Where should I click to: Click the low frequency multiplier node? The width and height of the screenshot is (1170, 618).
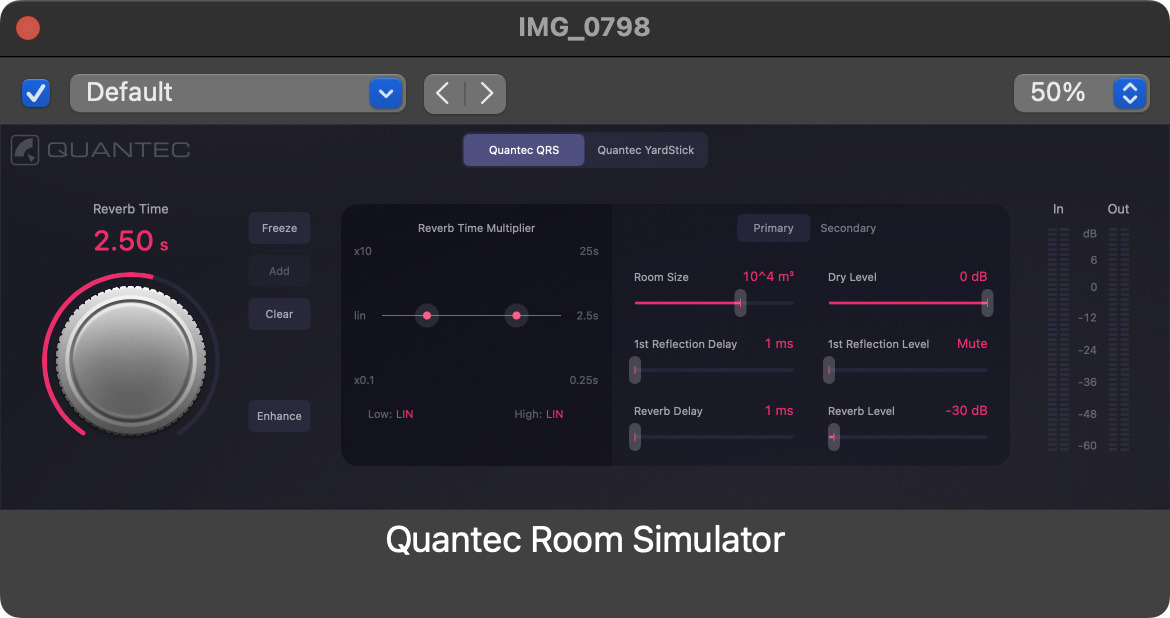(427, 315)
